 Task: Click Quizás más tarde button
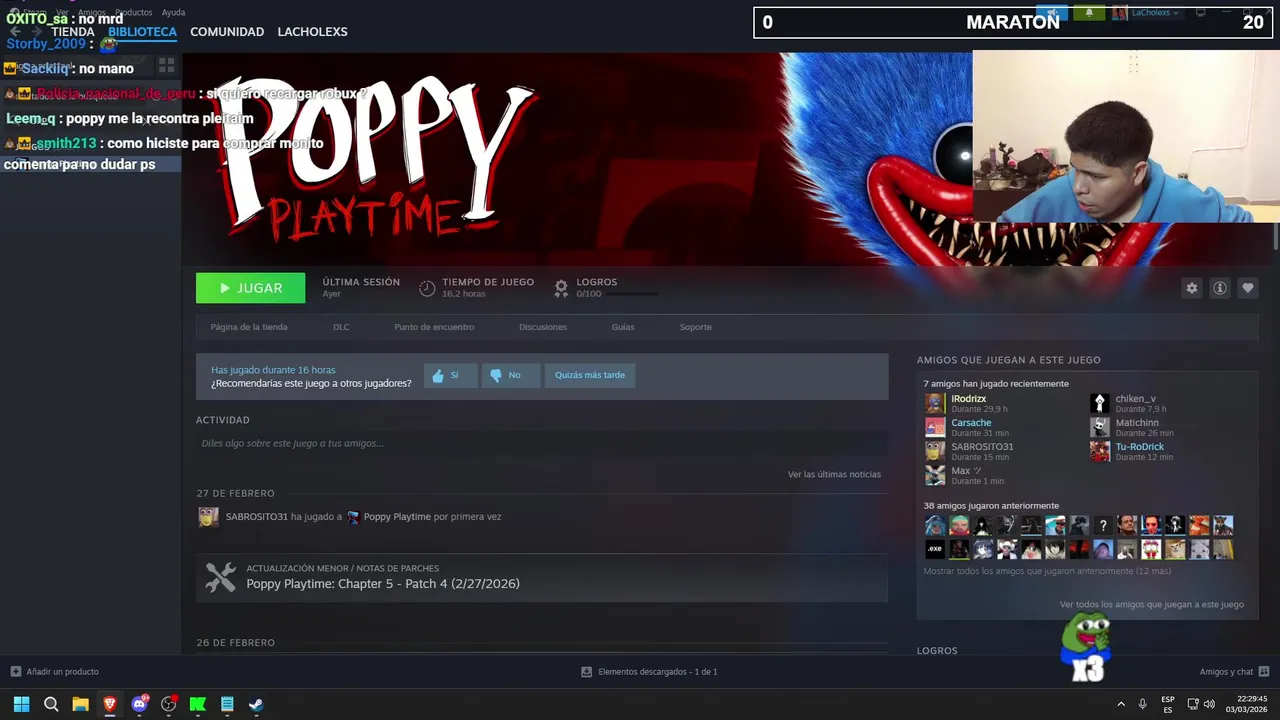pos(590,375)
